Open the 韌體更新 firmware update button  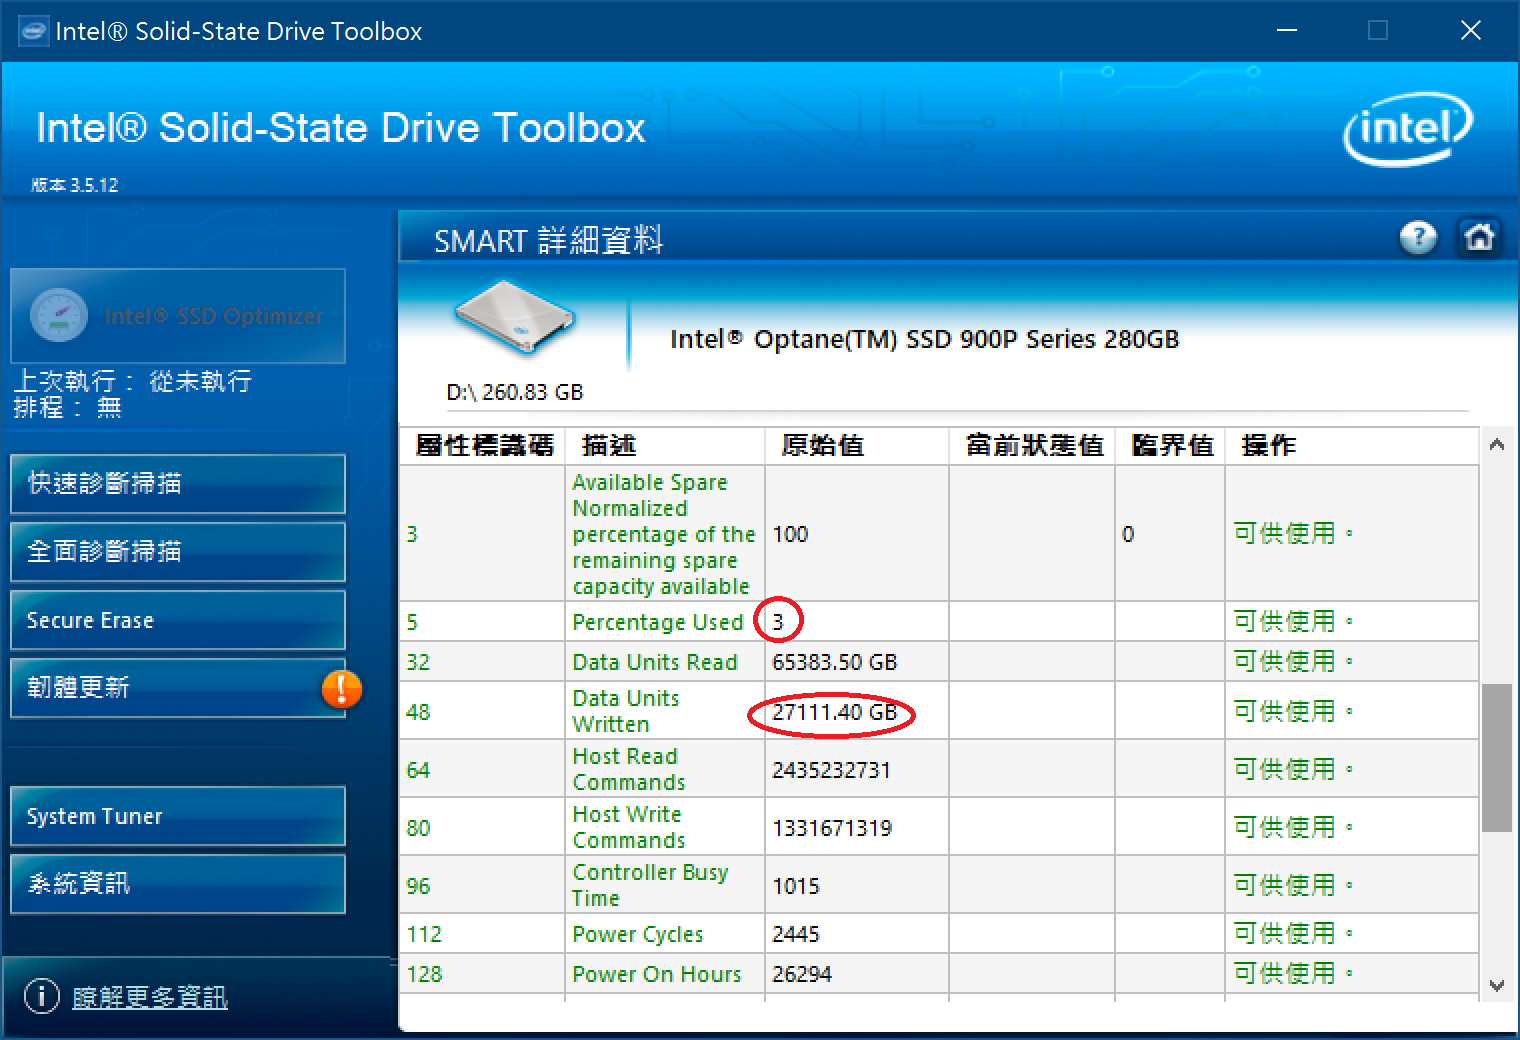(178, 688)
